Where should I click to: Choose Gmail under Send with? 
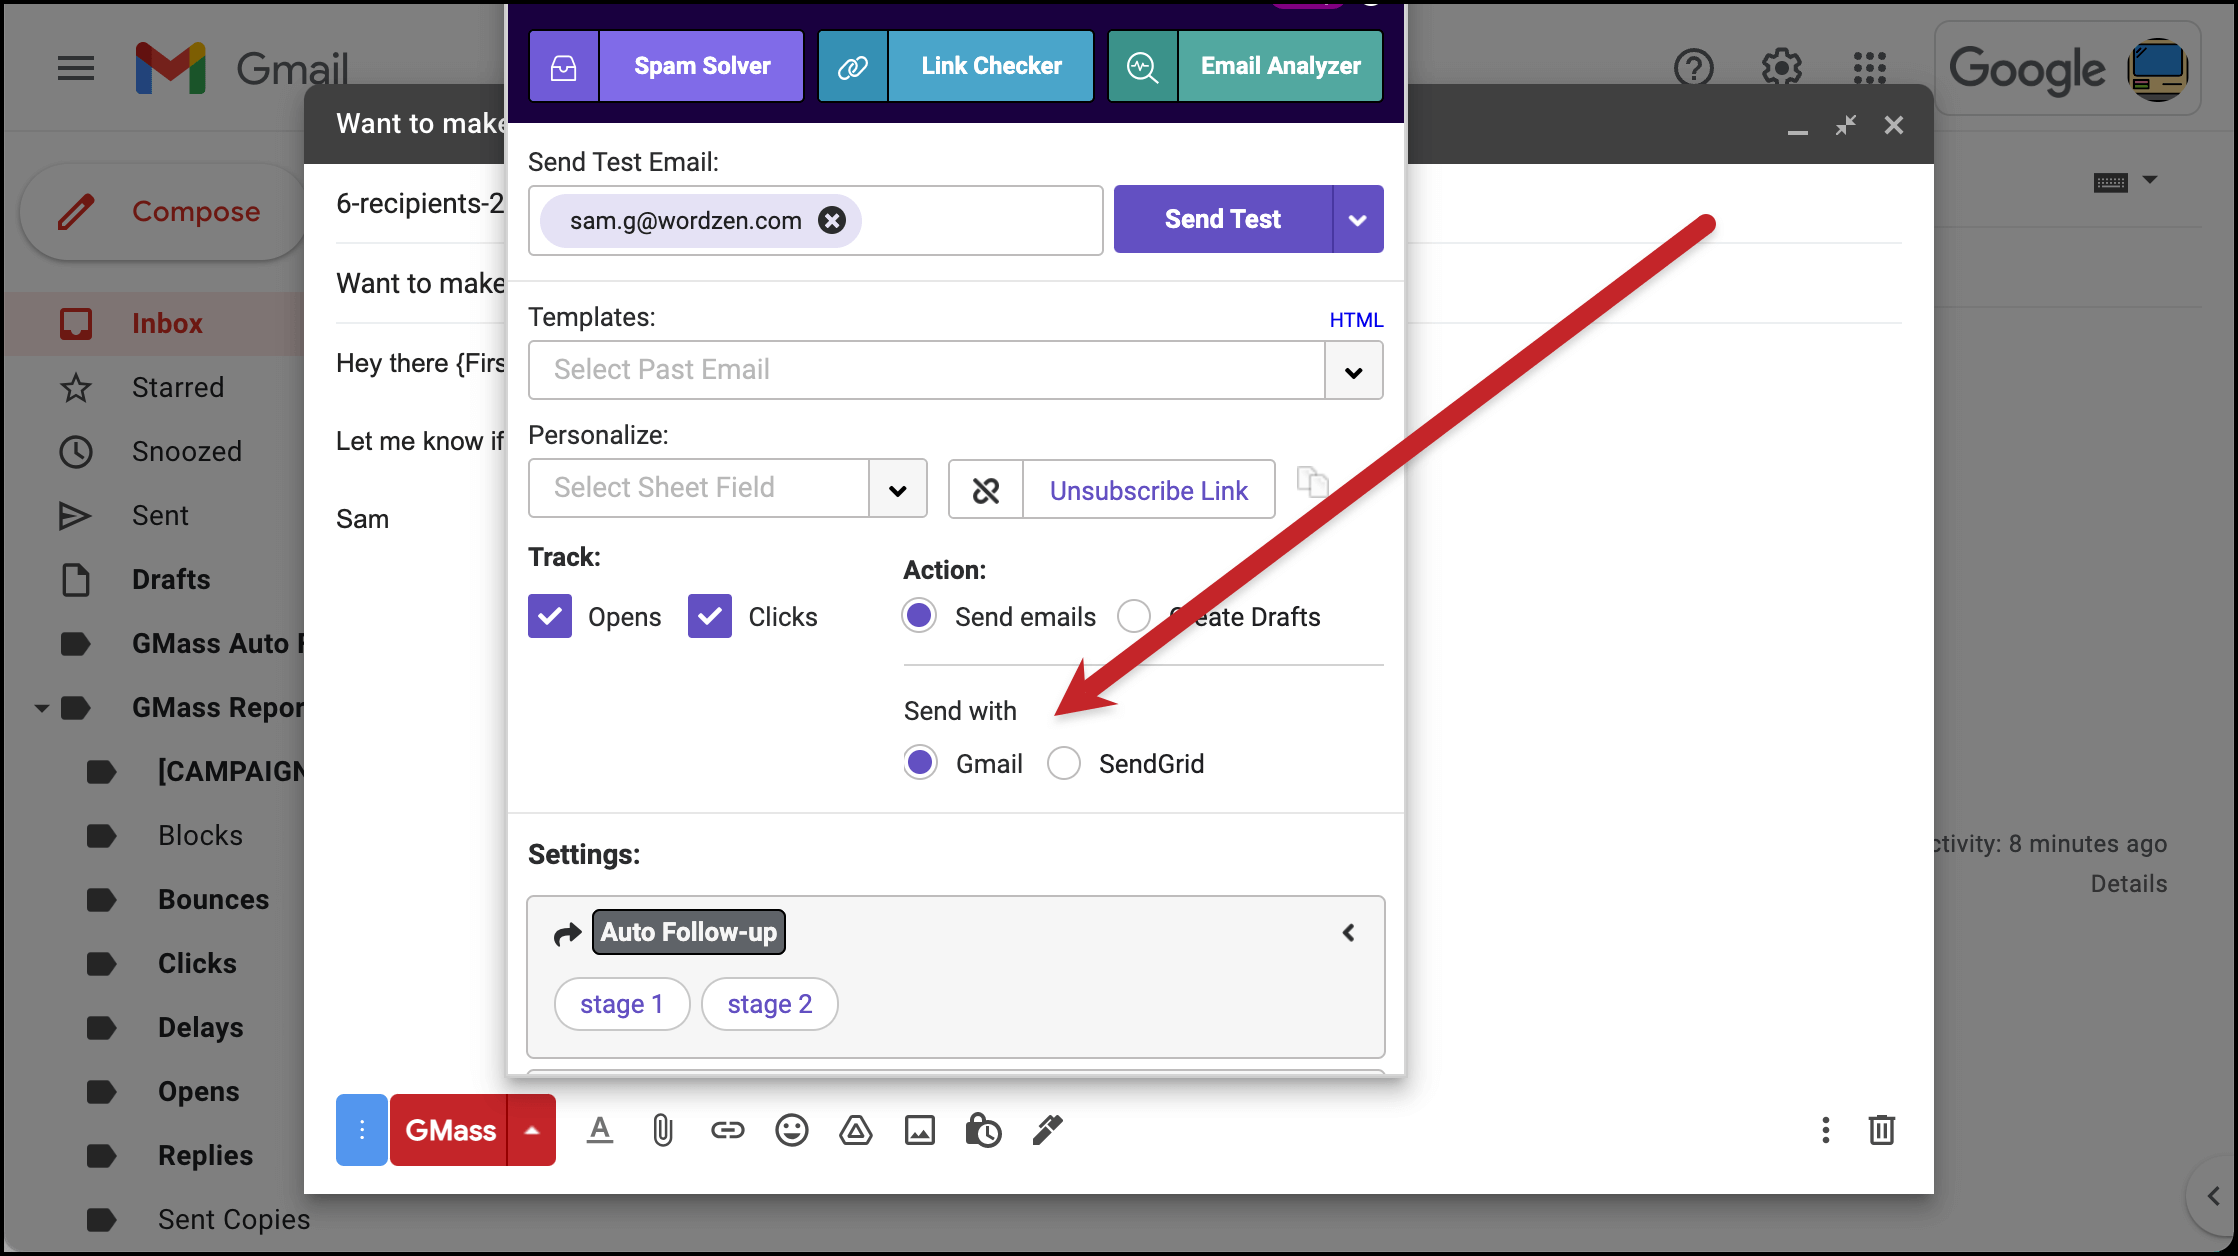click(920, 762)
